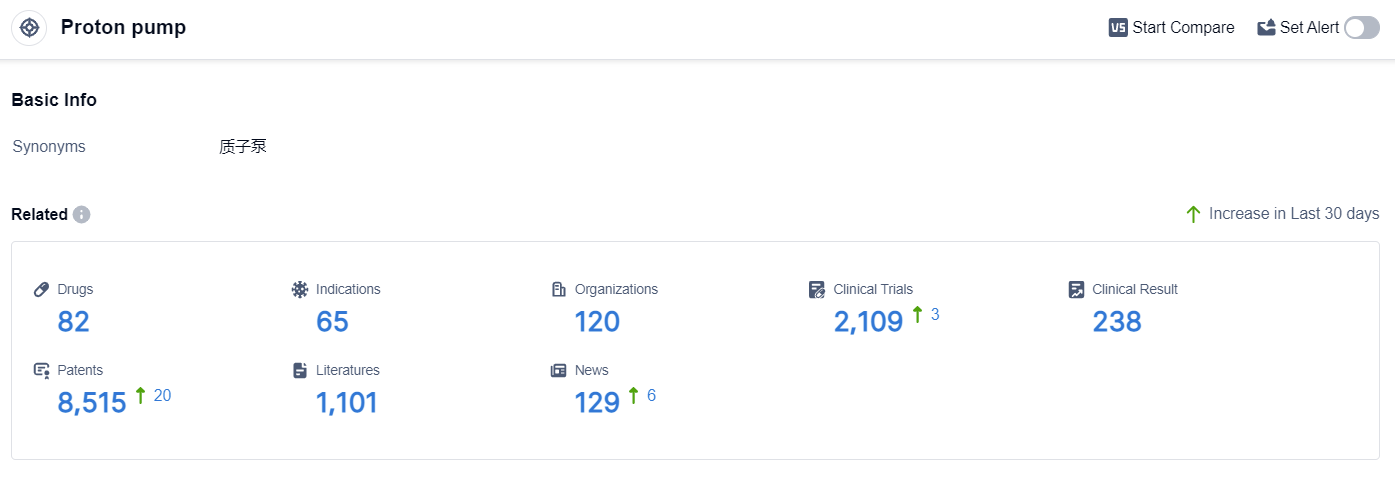Click the Patents certificate icon
Viewport: 1395px width, 481px height.
[x=41, y=370]
